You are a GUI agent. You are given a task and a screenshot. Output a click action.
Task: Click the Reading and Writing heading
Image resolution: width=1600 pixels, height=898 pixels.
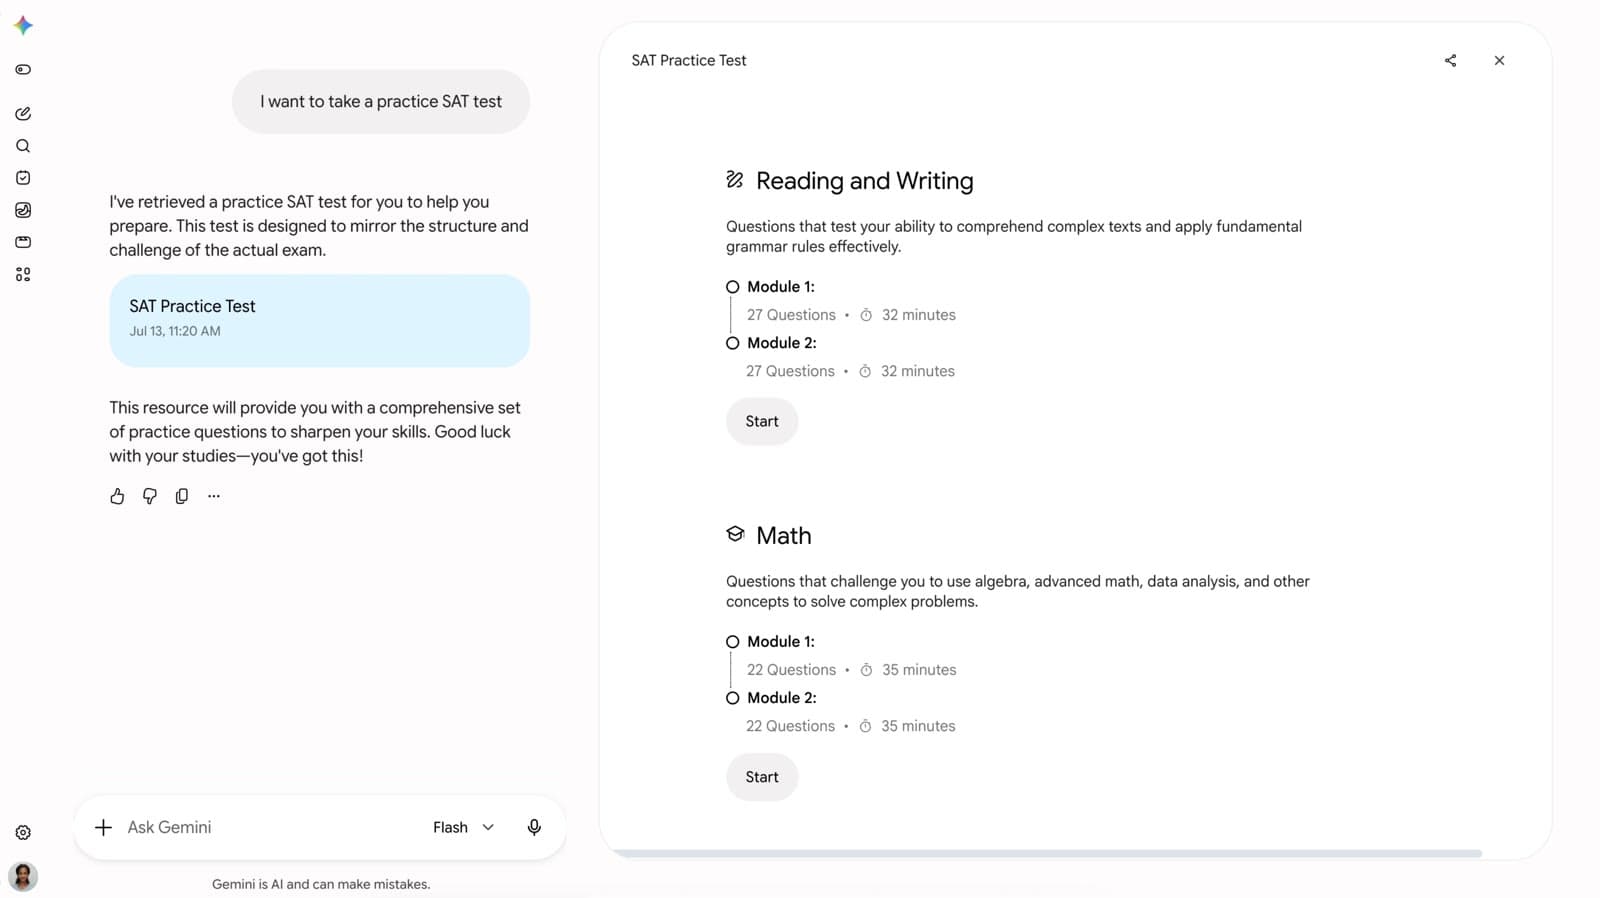click(x=864, y=181)
